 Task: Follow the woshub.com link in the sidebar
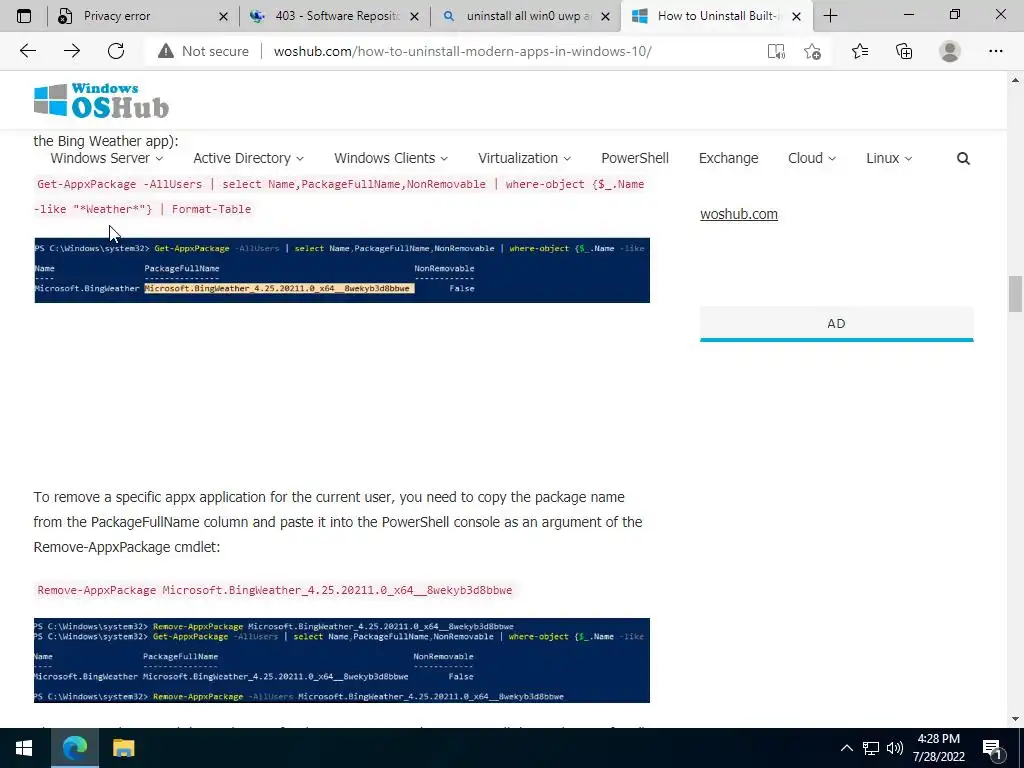point(739,214)
